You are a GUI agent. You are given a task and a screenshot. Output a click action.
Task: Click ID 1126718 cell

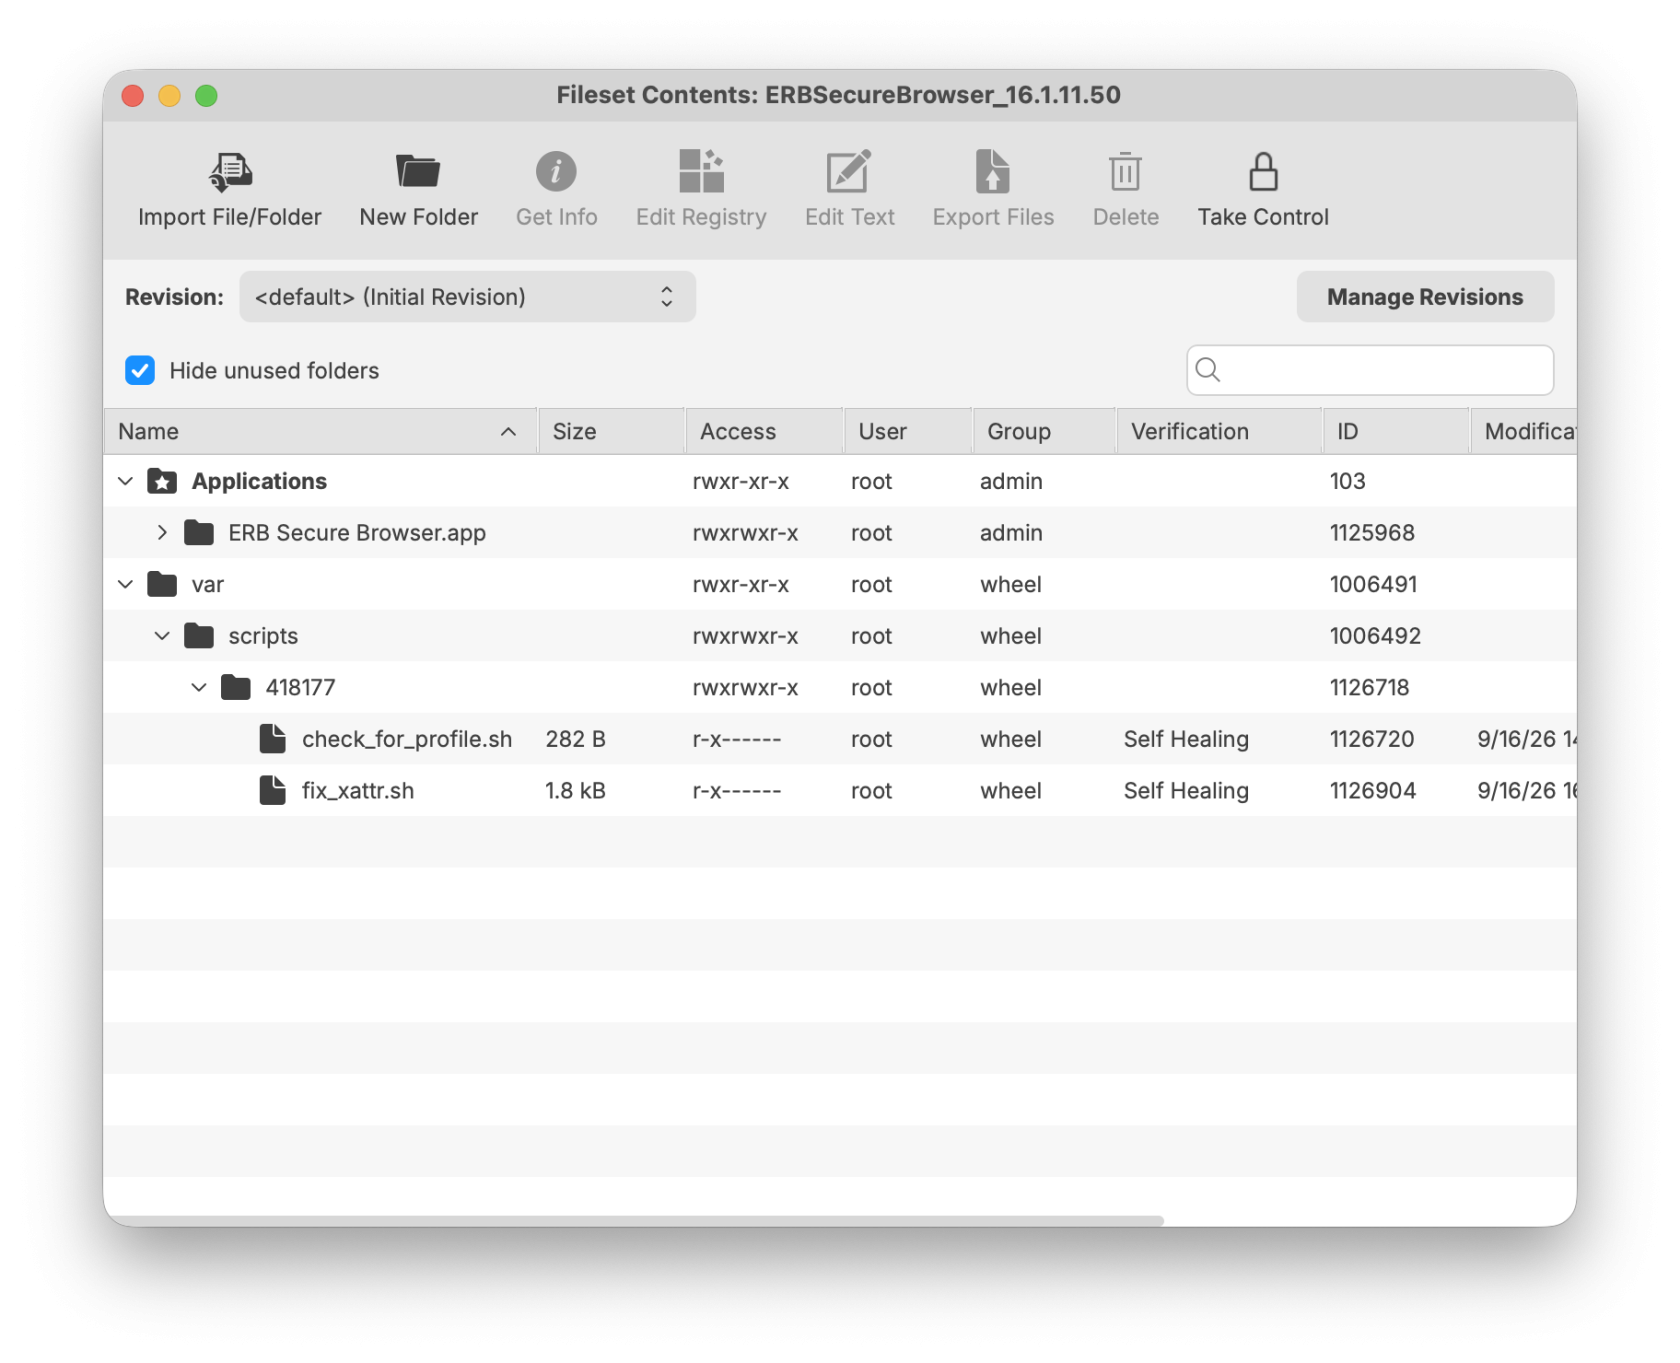[x=1369, y=687]
